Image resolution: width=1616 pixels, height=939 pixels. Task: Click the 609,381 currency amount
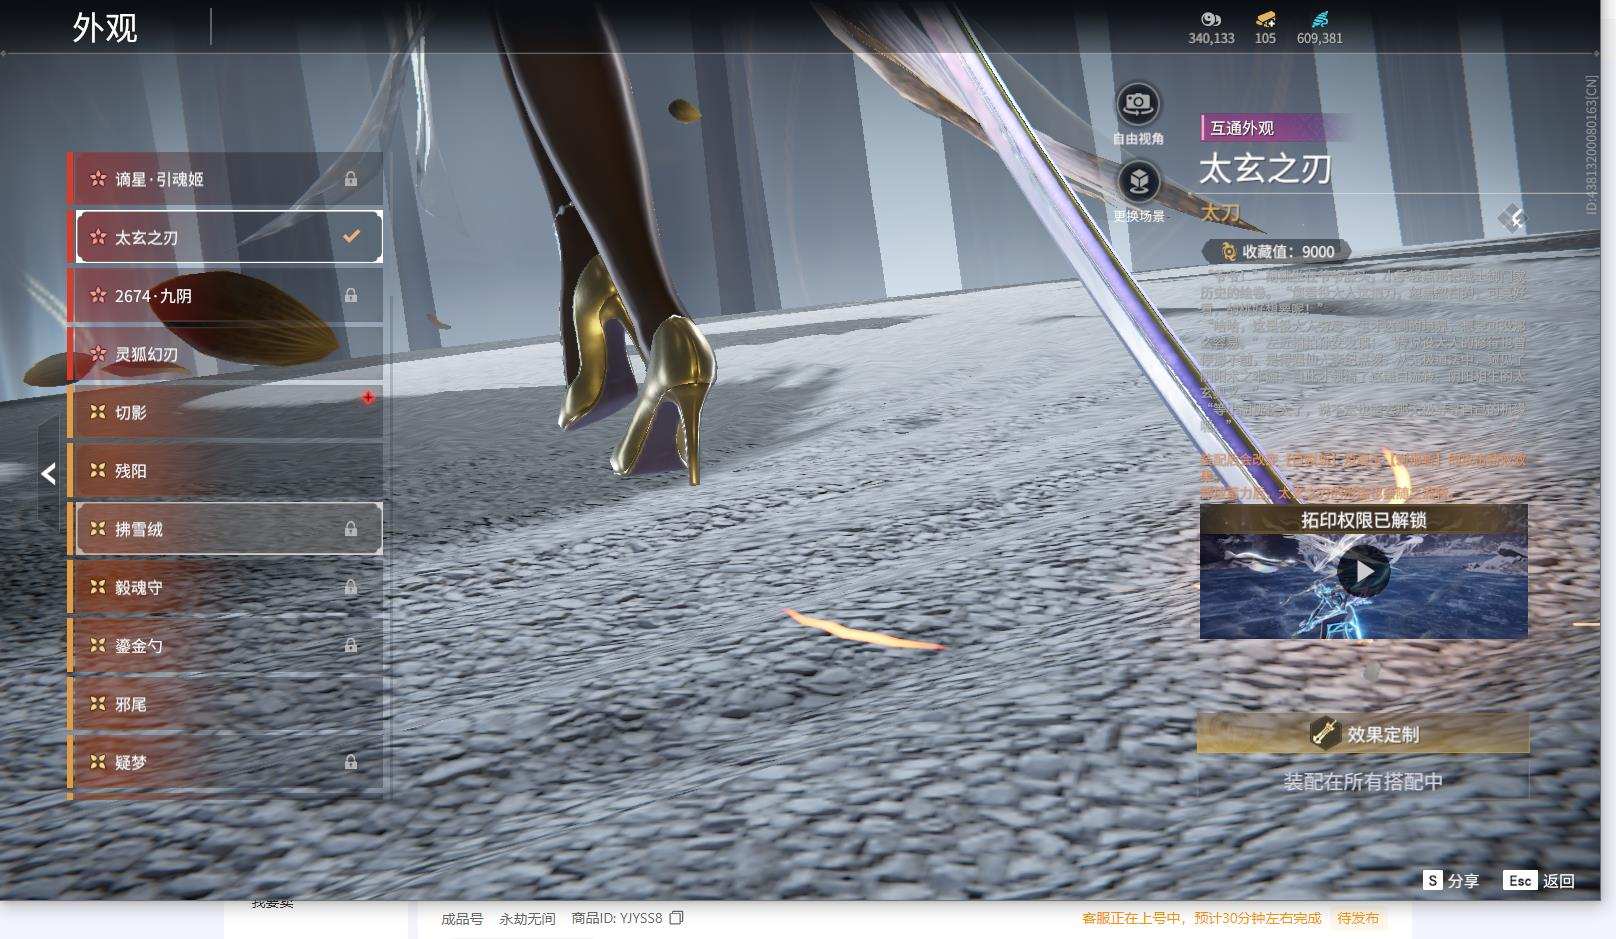point(1320,38)
